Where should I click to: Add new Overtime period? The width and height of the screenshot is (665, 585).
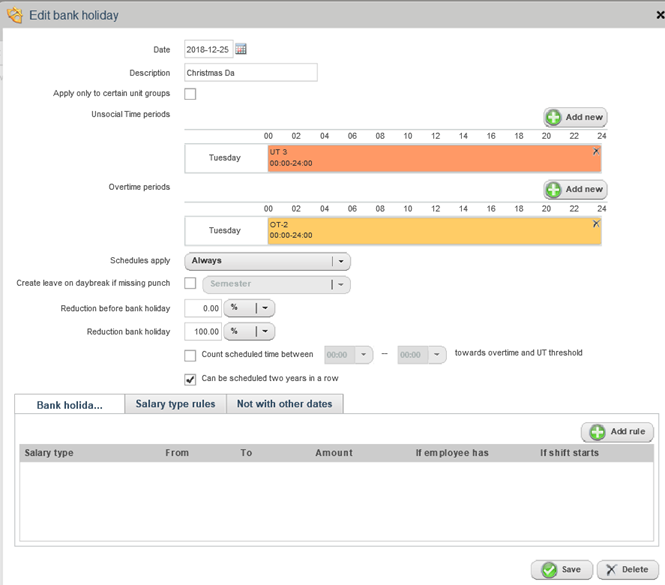576,190
